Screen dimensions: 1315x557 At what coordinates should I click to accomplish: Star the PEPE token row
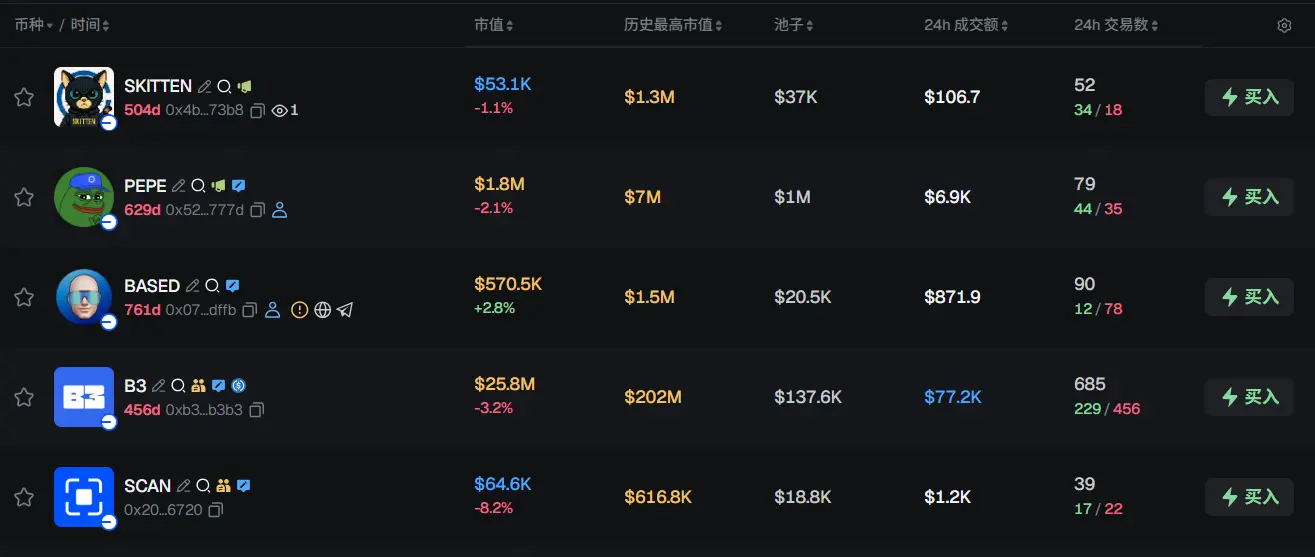(x=24, y=197)
